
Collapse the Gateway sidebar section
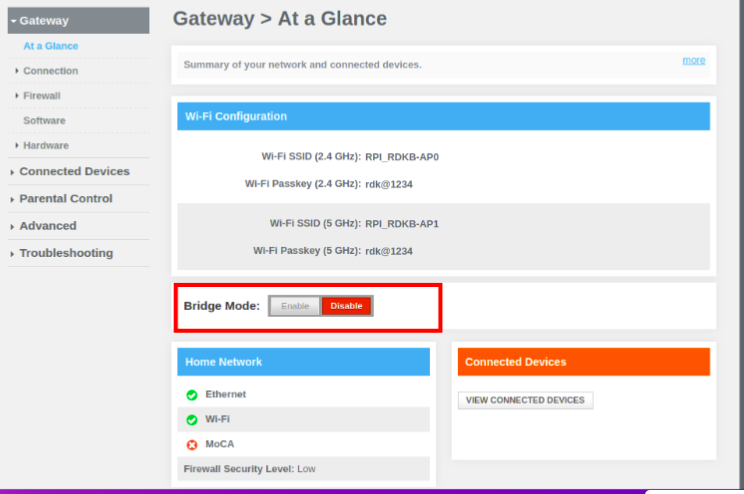pos(78,20)
